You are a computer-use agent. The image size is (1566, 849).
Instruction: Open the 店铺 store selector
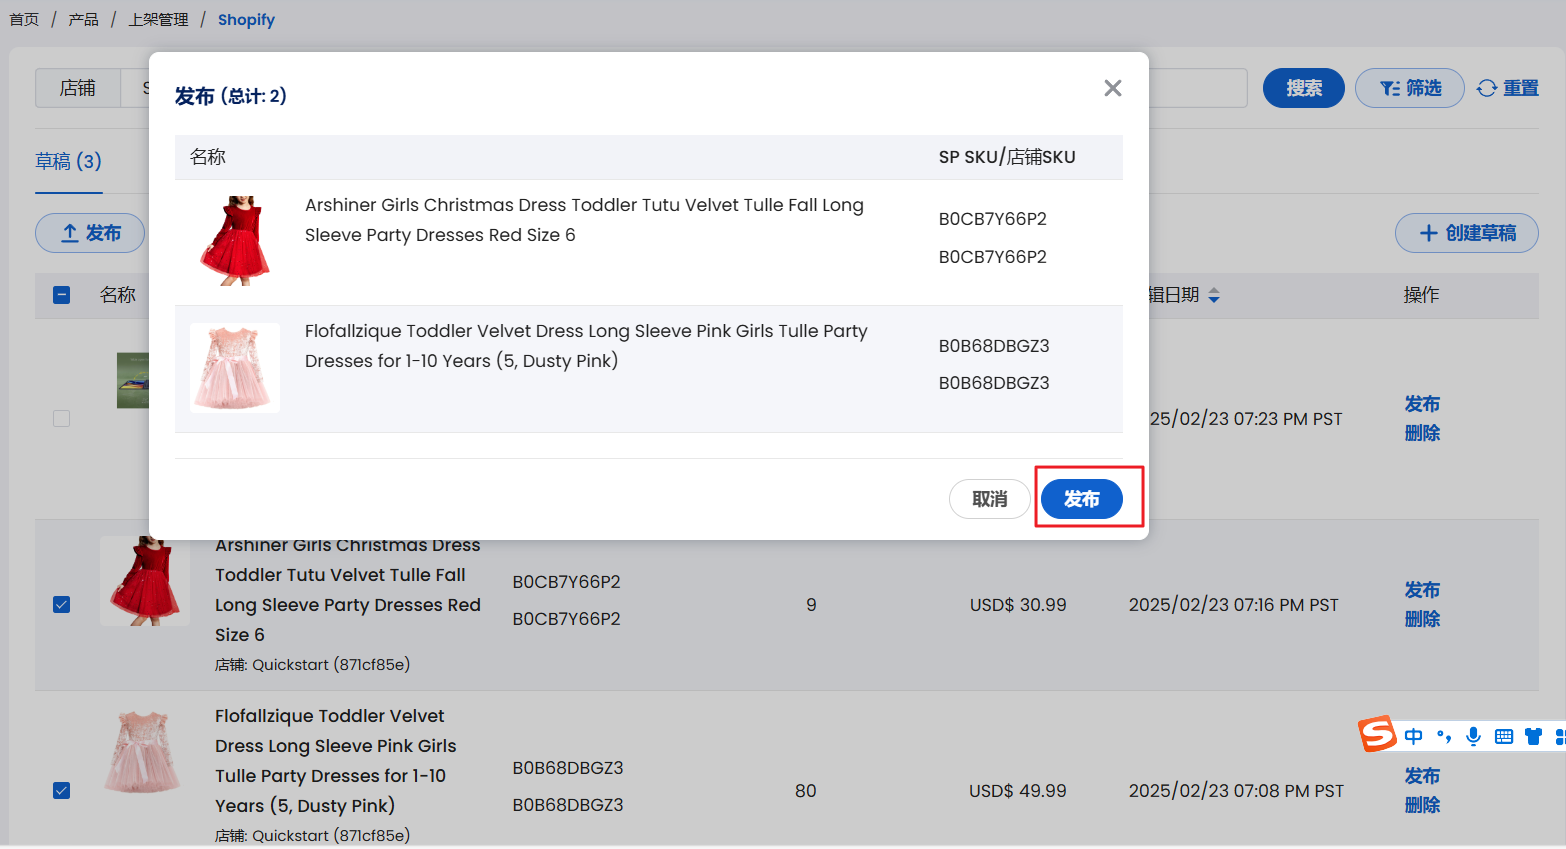[78, 88]
